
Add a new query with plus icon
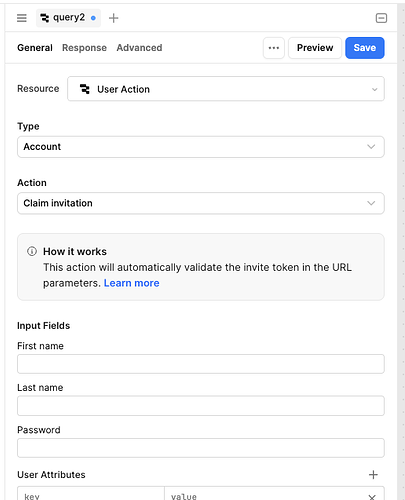point(114,18)
